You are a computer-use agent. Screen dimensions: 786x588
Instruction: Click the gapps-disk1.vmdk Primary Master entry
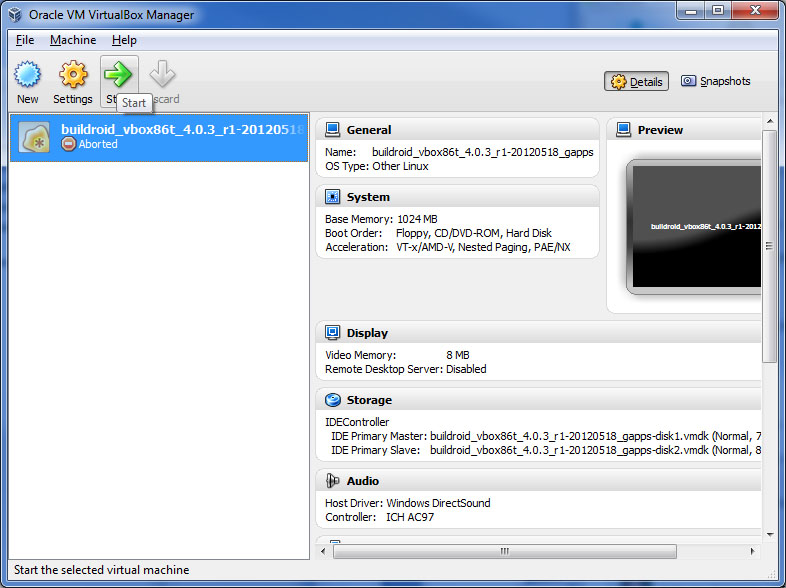click(x=546, y=436)
